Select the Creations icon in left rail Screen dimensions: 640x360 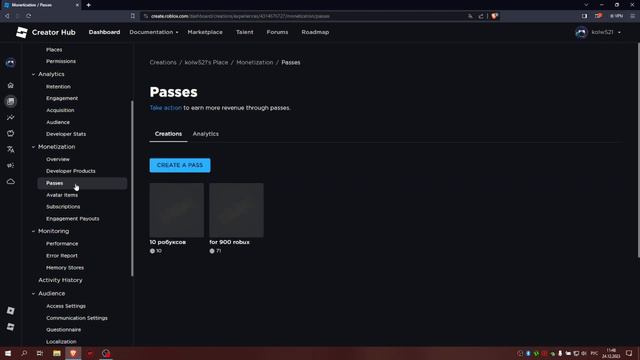click(11, 101)
